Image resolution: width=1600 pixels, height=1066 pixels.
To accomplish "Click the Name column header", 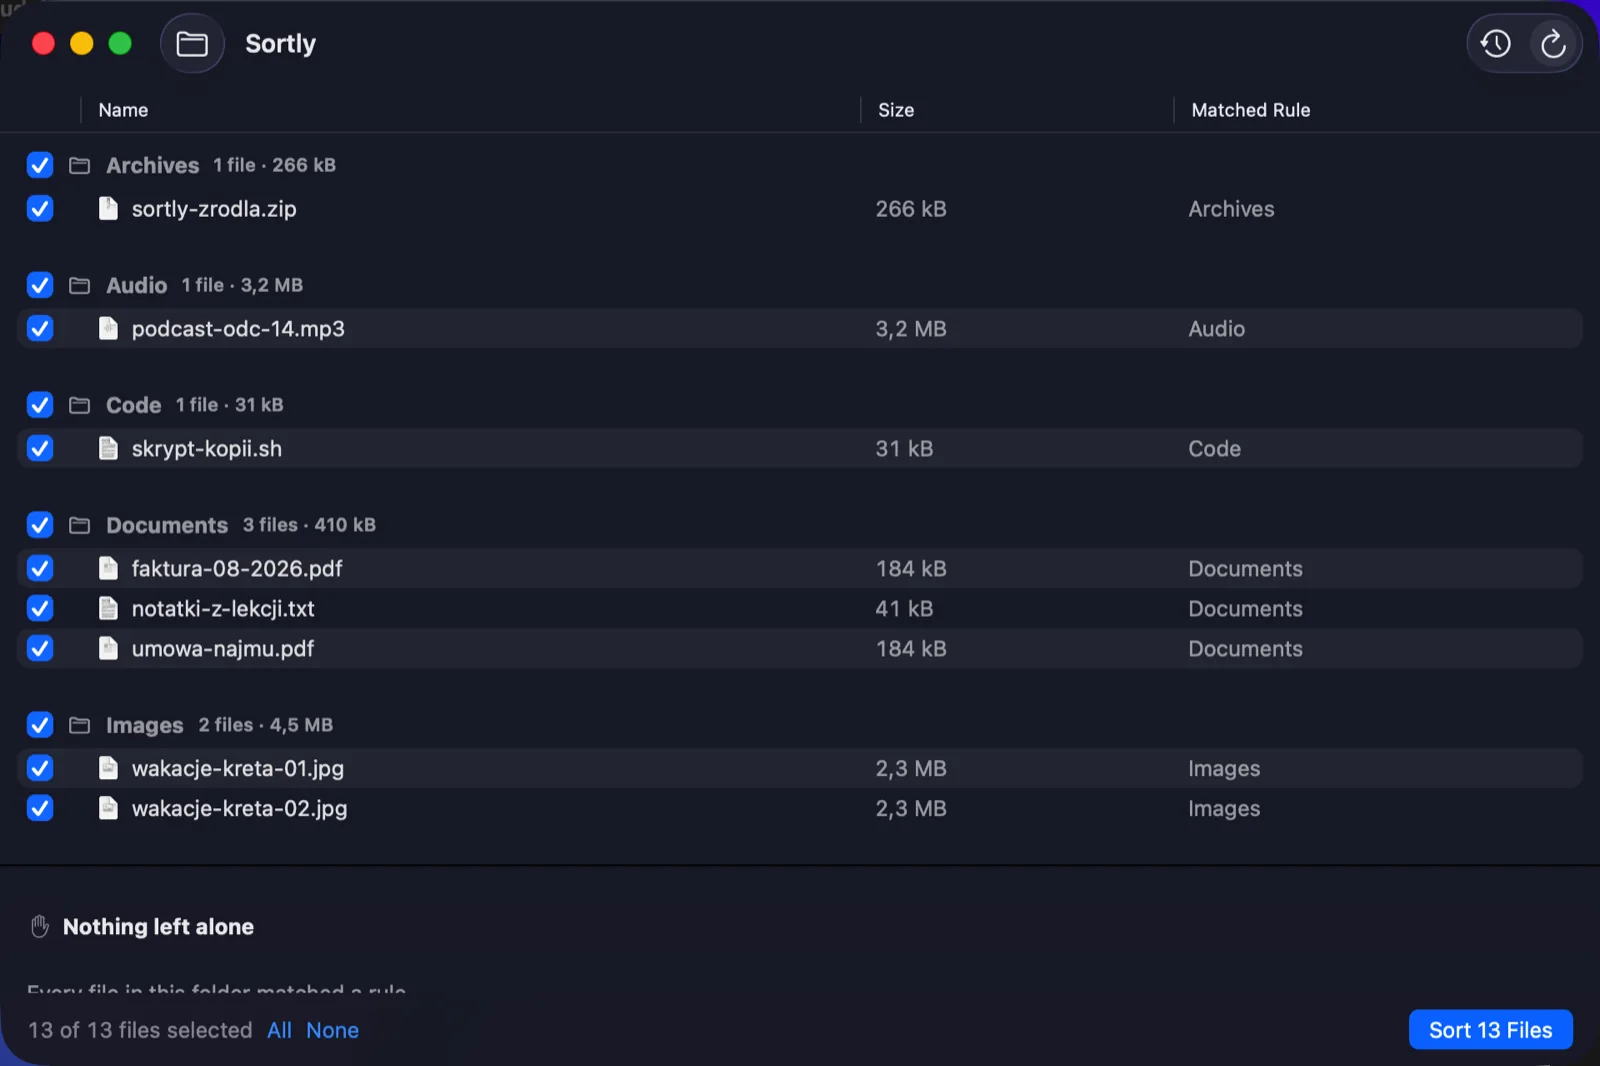I will pyautogui.click(x=123, y=110).
